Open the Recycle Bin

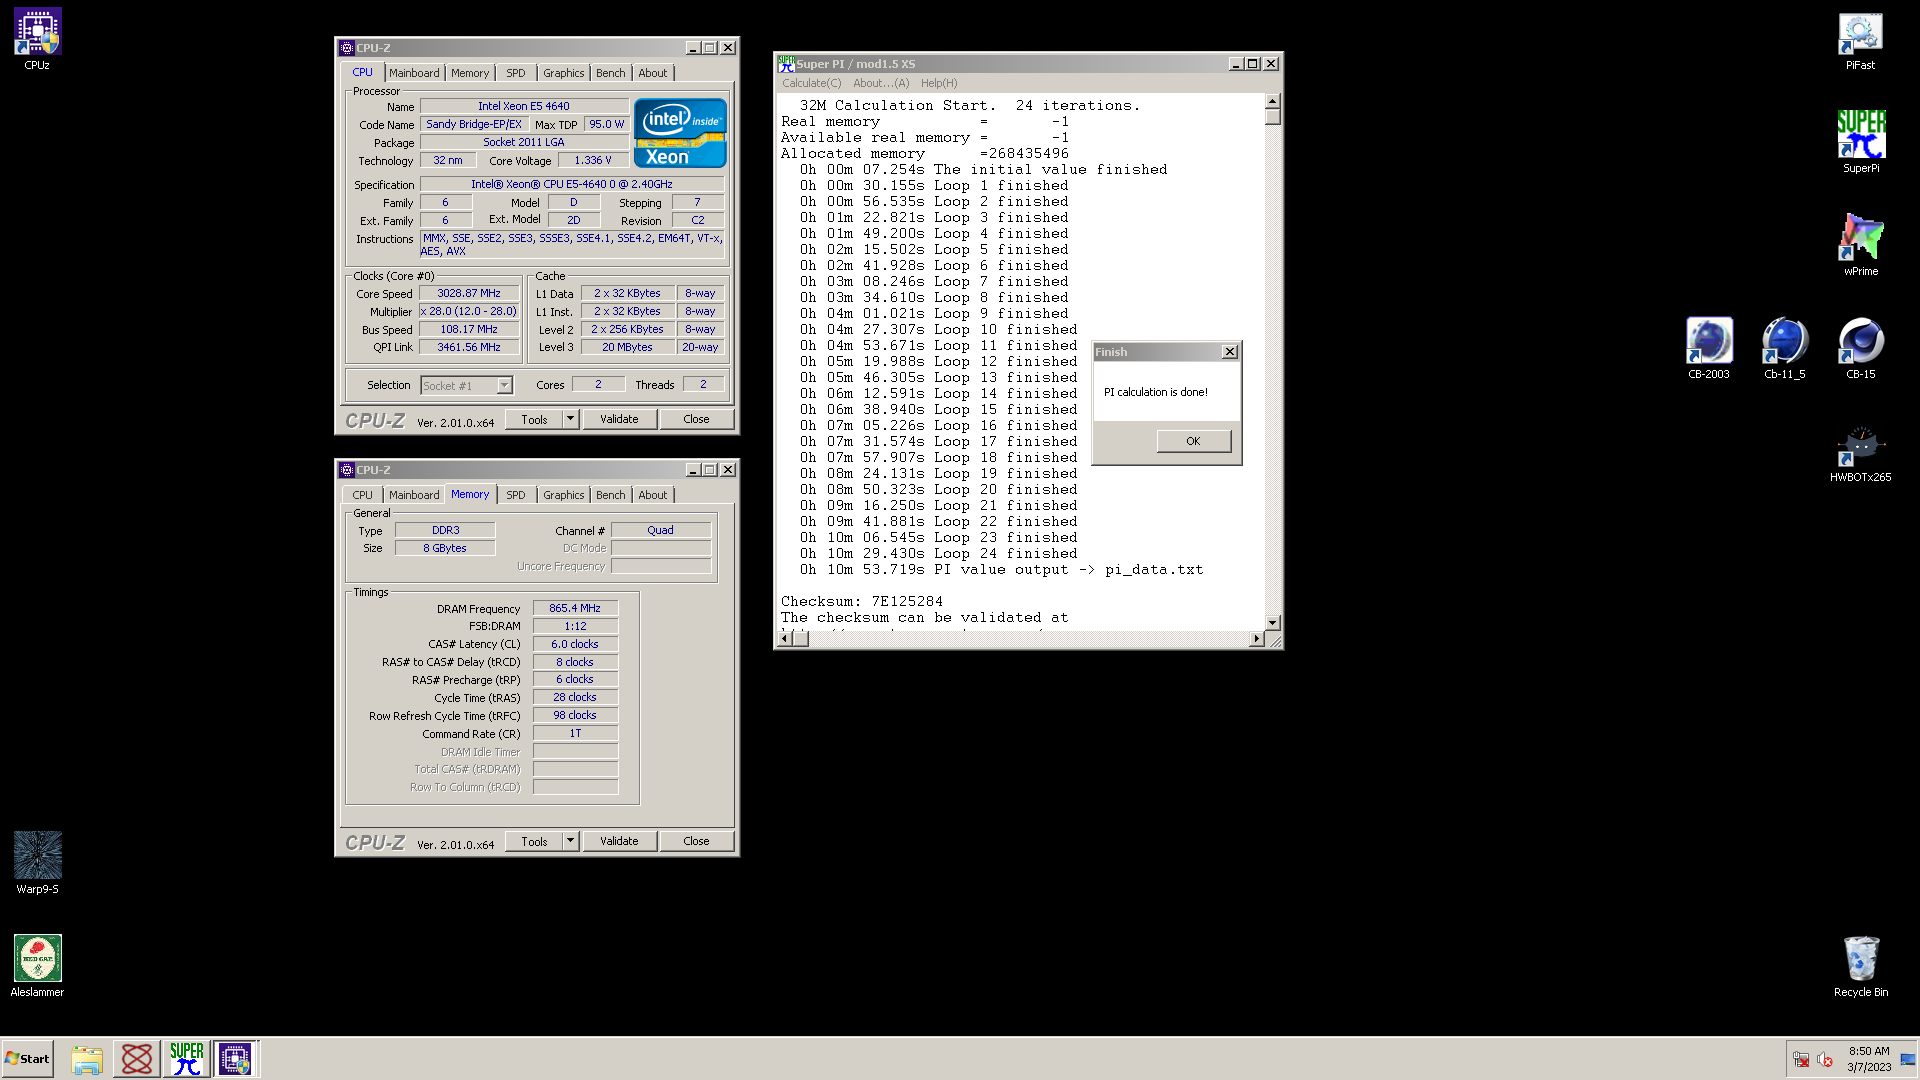[1860, 965]
